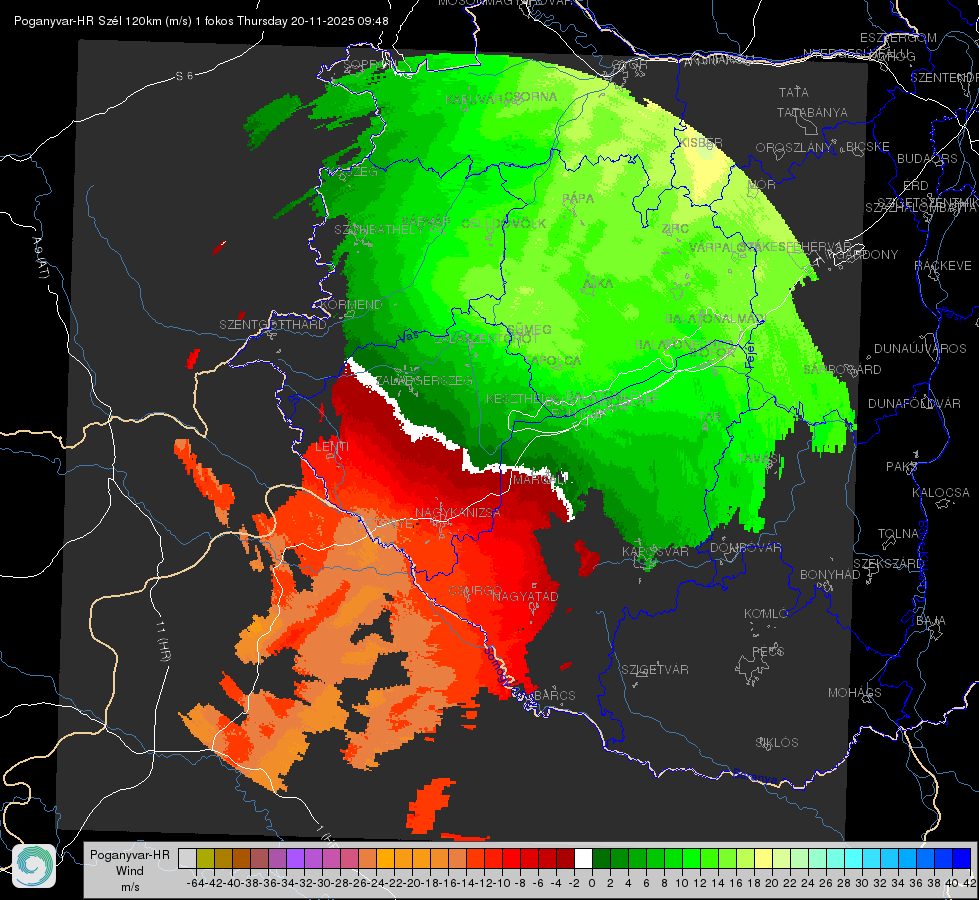Select the LENTI town label

pyautogui.click(x=332, y=447)
